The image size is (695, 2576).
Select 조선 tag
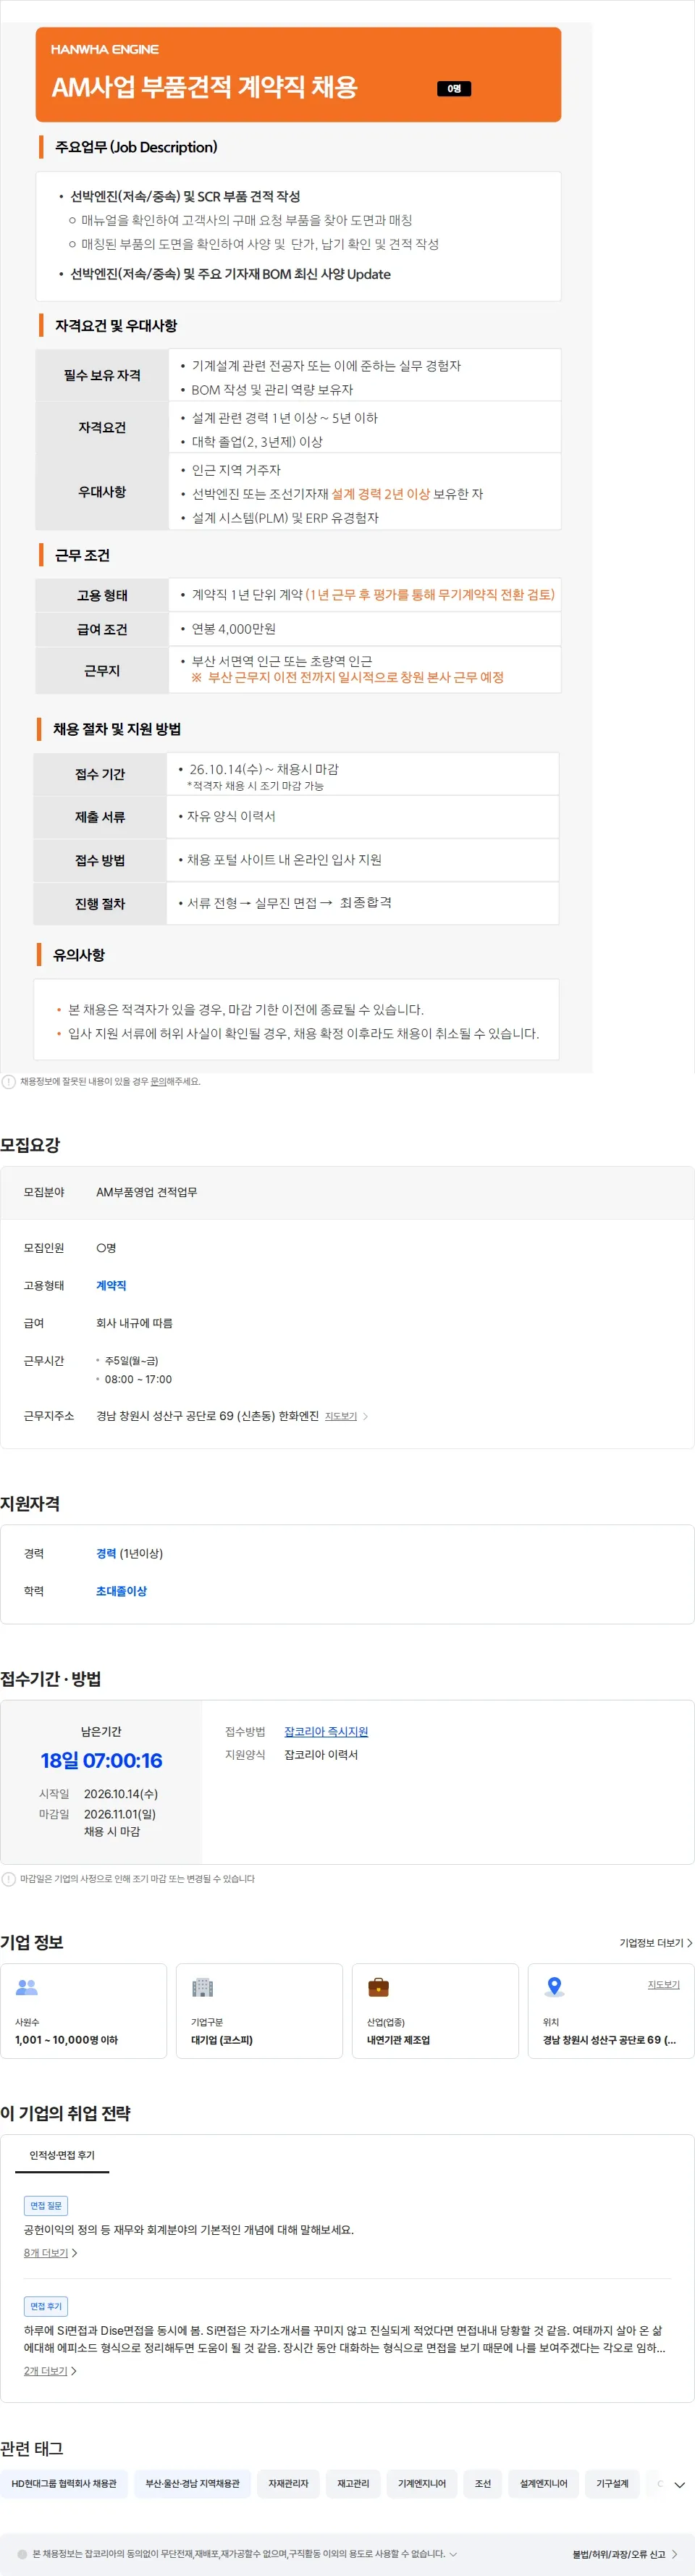pos(483,2483)
